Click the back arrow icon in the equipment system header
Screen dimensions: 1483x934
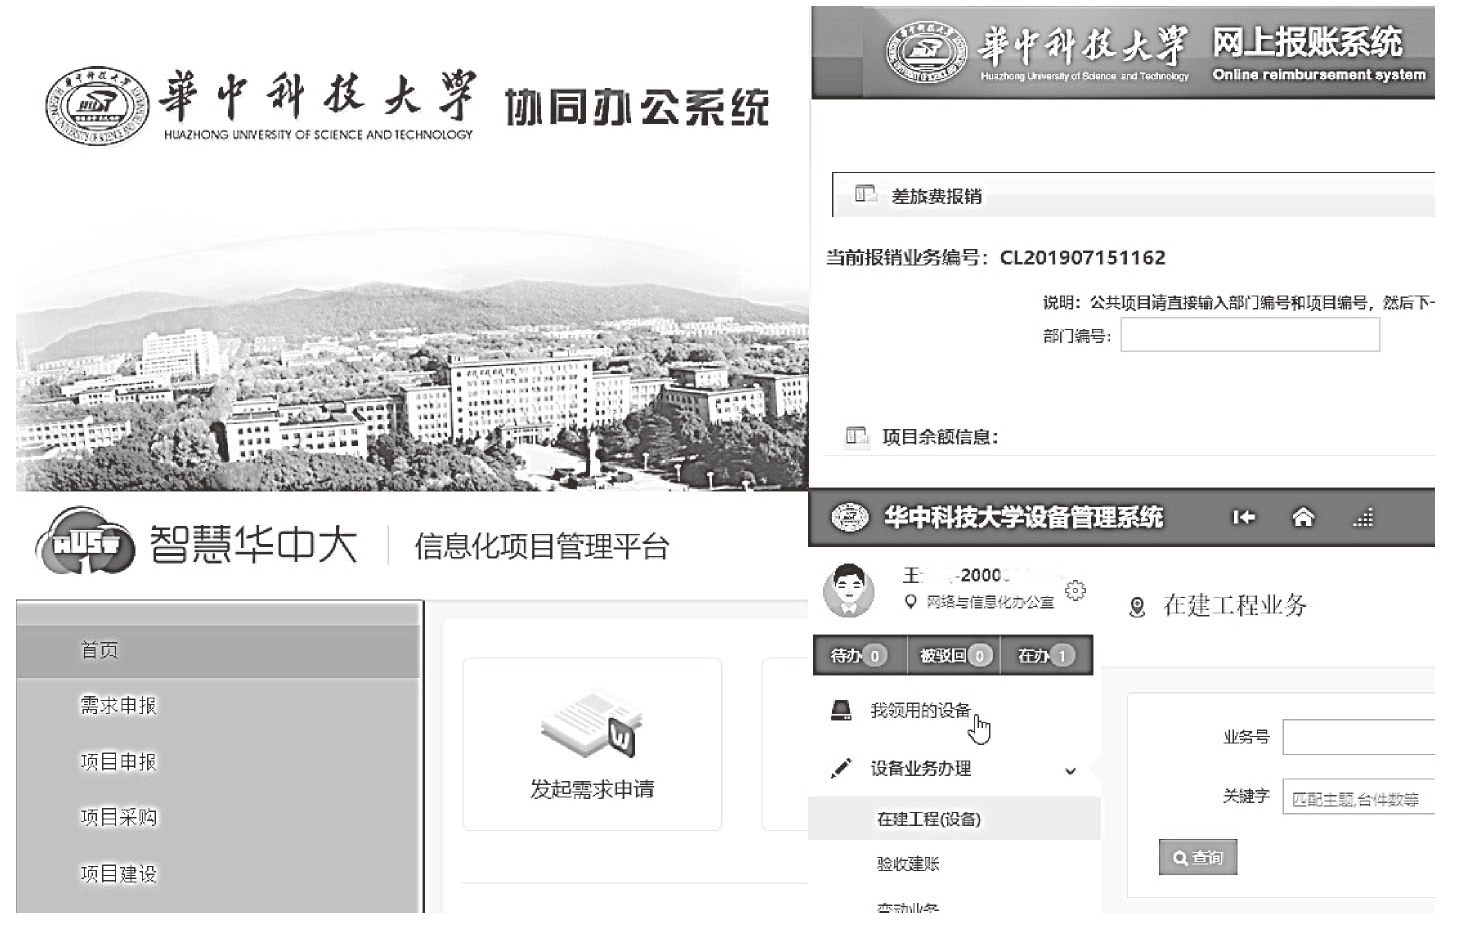coord(1243,517)
